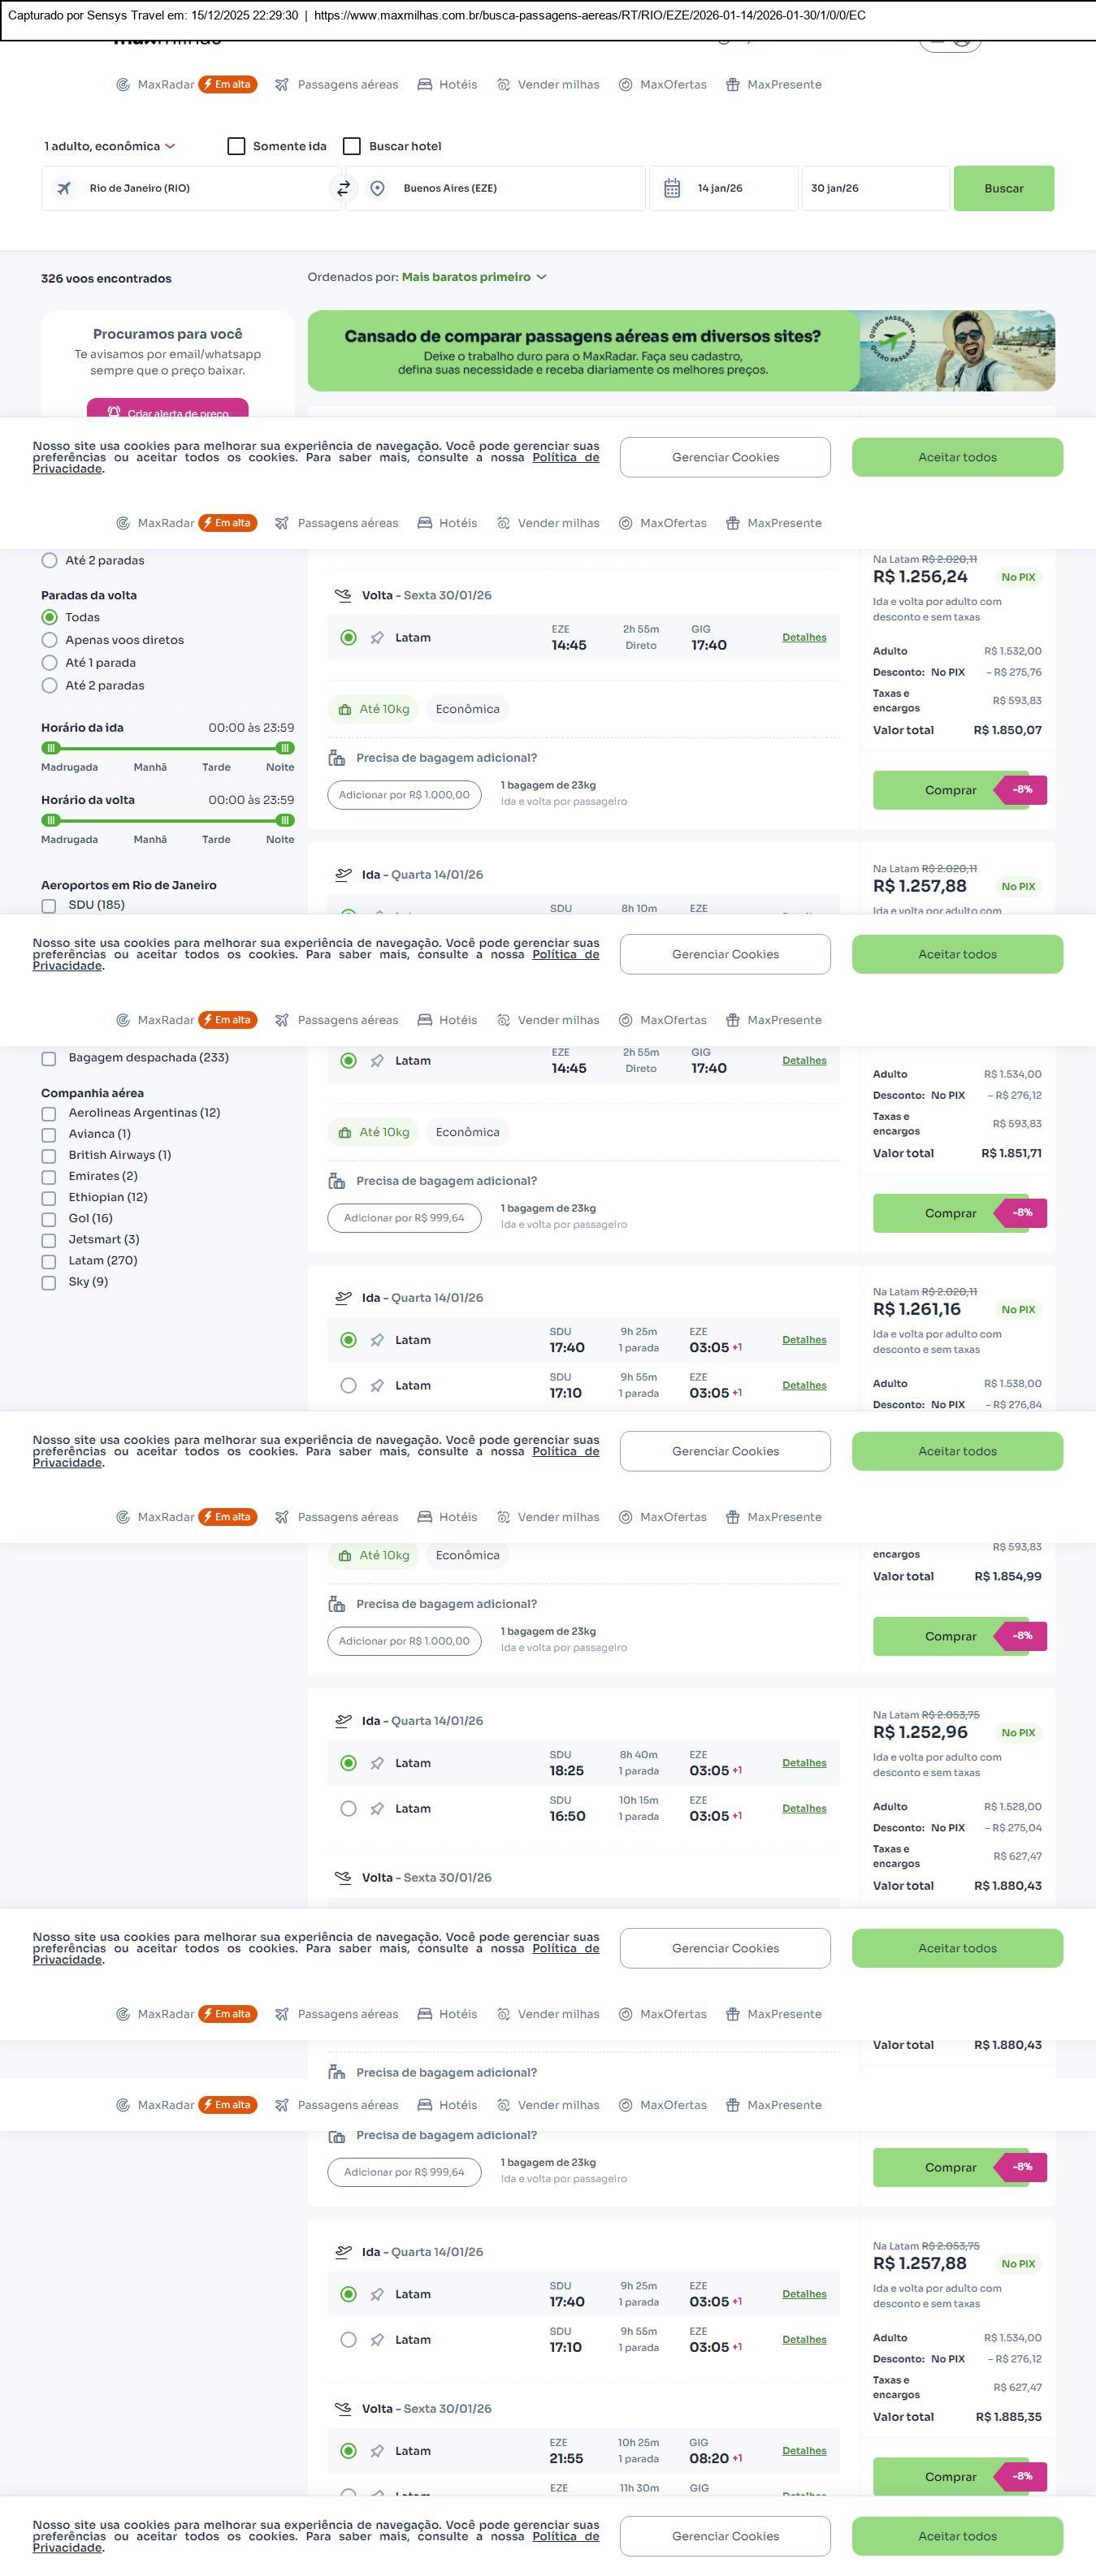Pin the Latam flight departing SDU at 16:50
Screen dimensions: 1096x2576
377,1808
